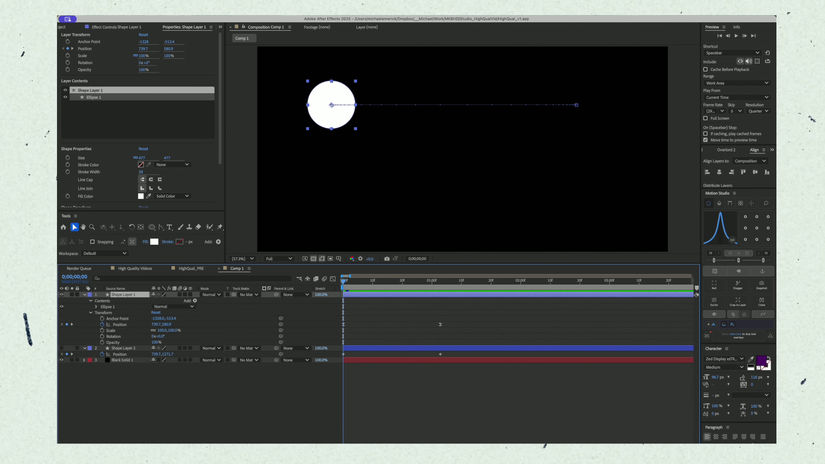Click Fill Color eyedropper icon
The height and width of the screenshot is (464, 825).
click(149, 196)
